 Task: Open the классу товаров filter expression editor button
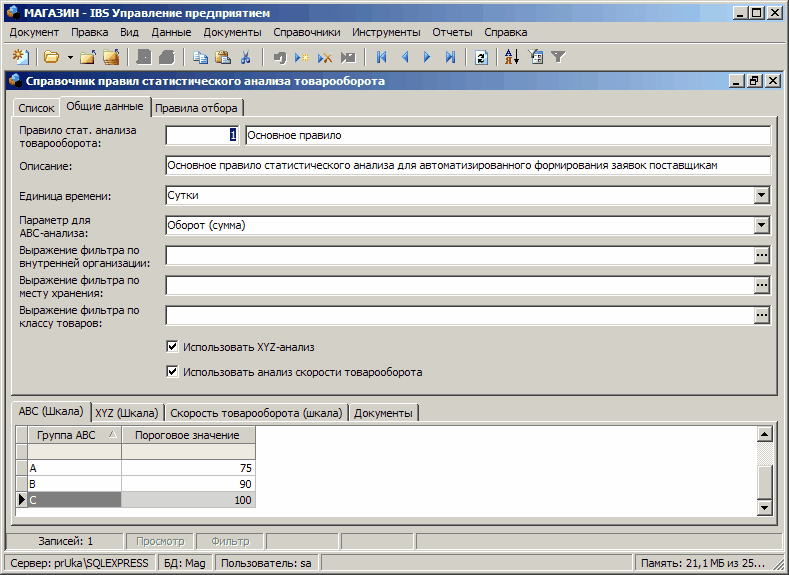click(x=762, y=316)
